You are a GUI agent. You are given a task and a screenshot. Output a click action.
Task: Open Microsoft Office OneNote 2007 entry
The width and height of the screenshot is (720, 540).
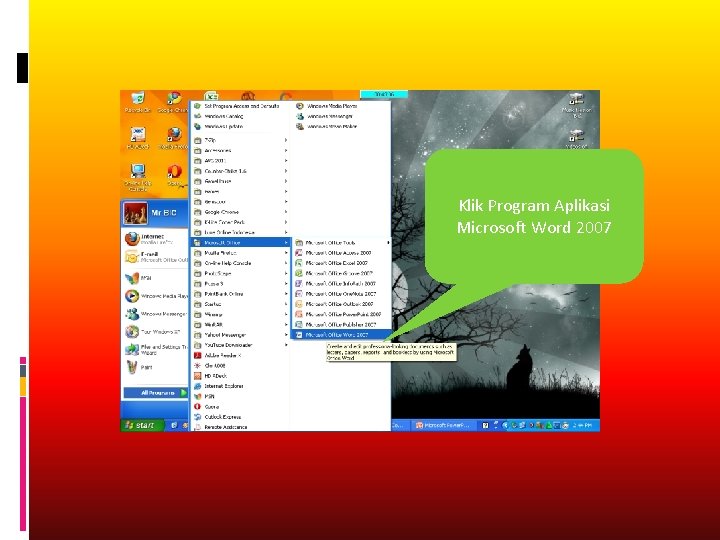coord(341,294)
